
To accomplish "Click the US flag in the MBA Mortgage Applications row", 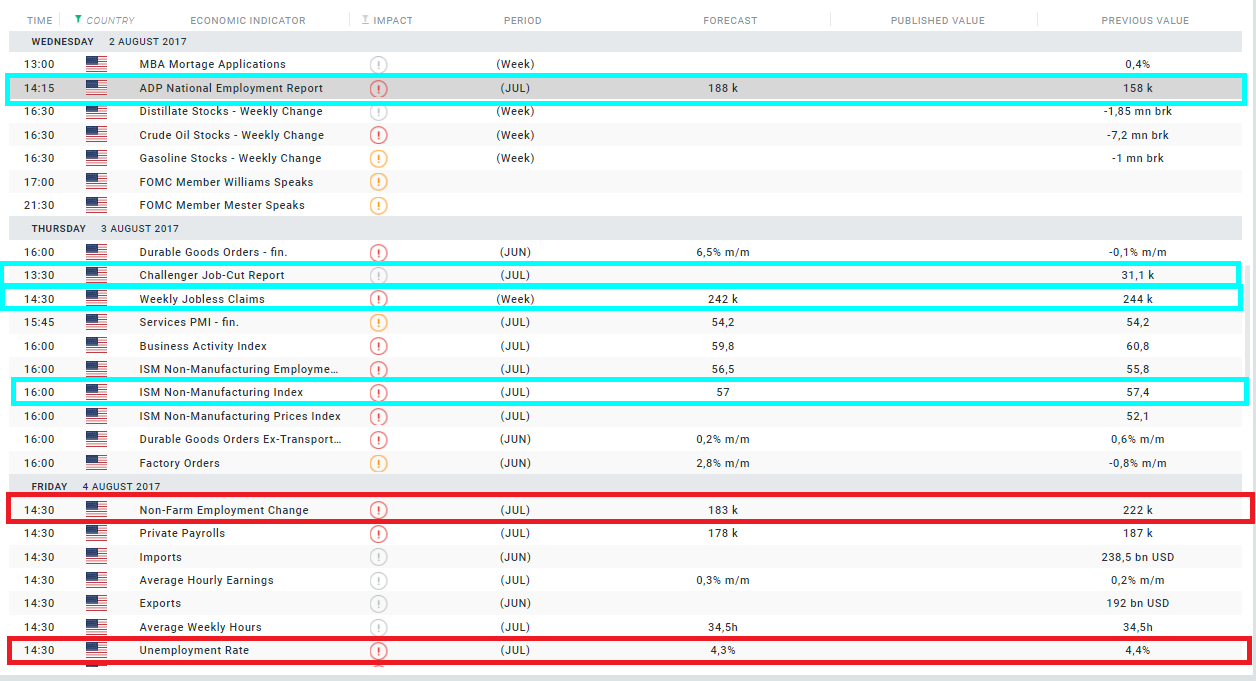I will click(x=96, y=64).
